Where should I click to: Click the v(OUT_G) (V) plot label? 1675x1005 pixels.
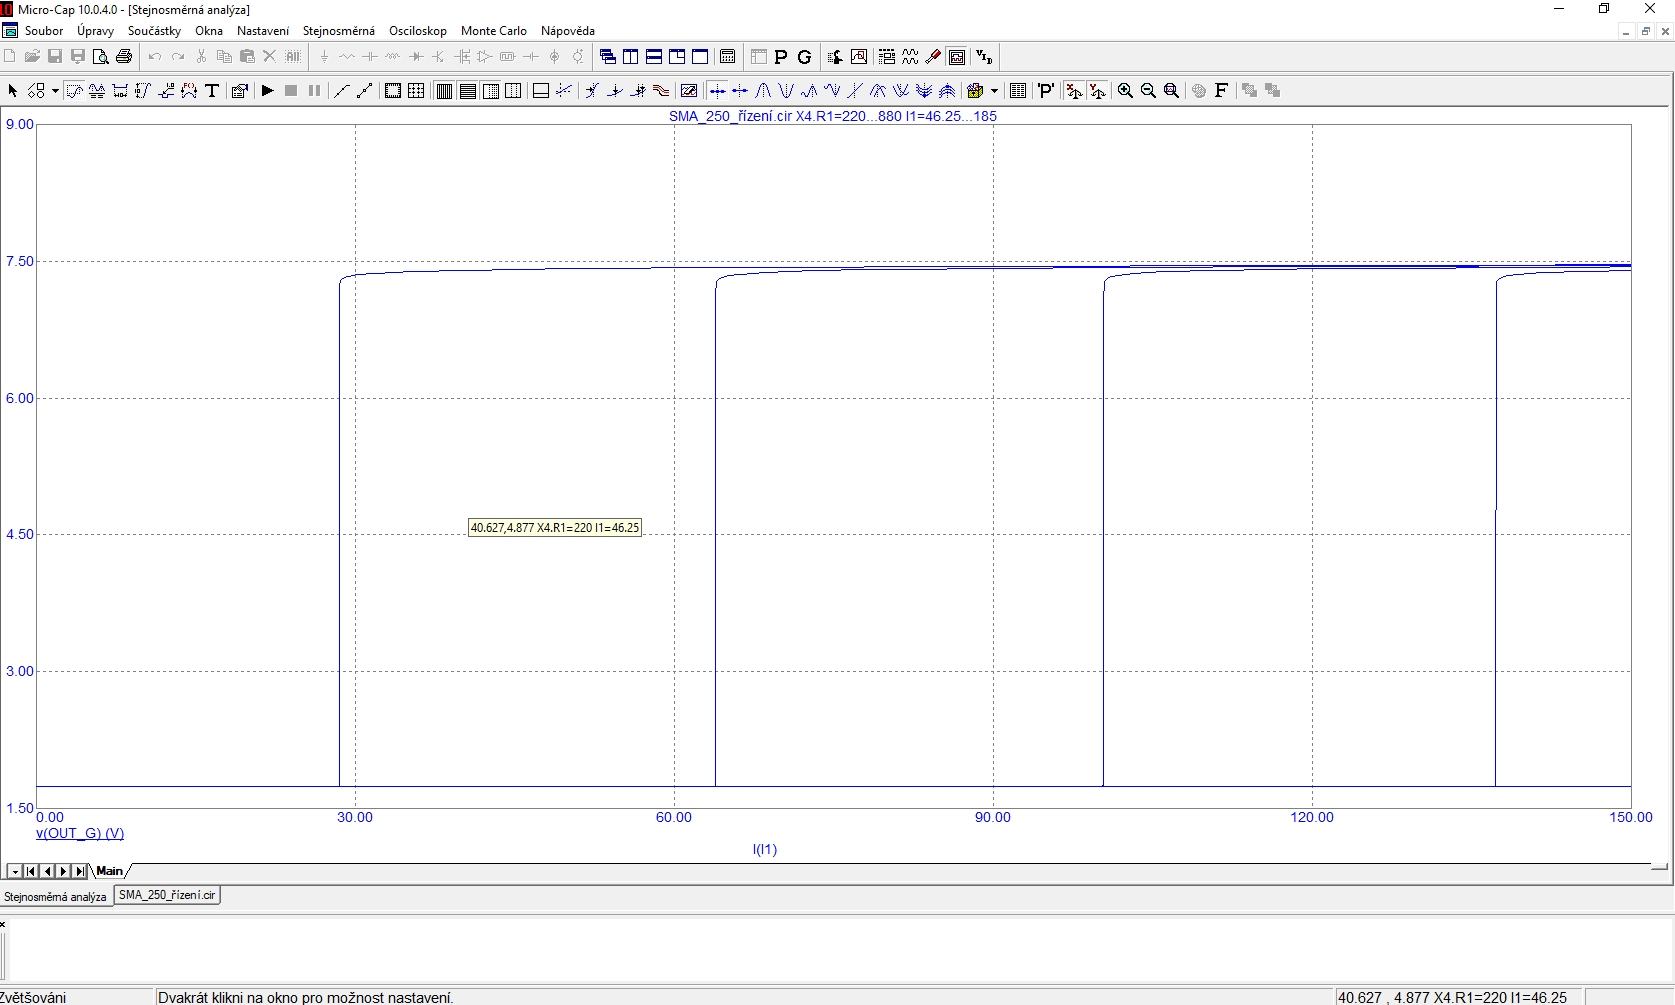coord(80,833)
